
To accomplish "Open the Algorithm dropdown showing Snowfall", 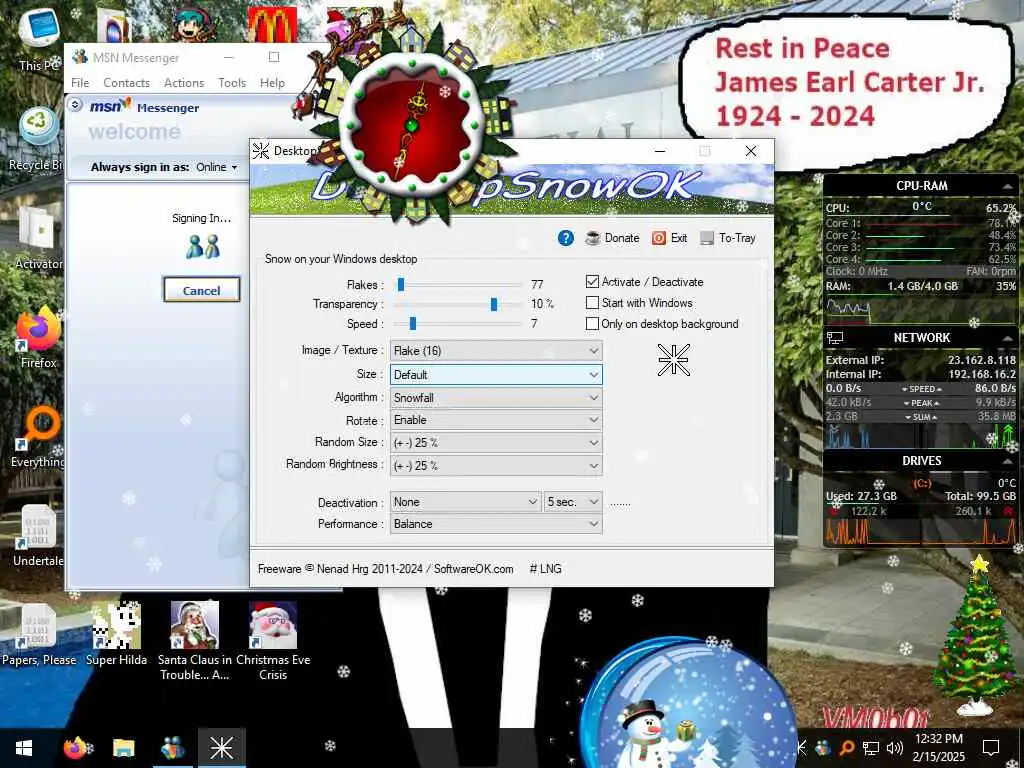I will click(x=496, y=398).
